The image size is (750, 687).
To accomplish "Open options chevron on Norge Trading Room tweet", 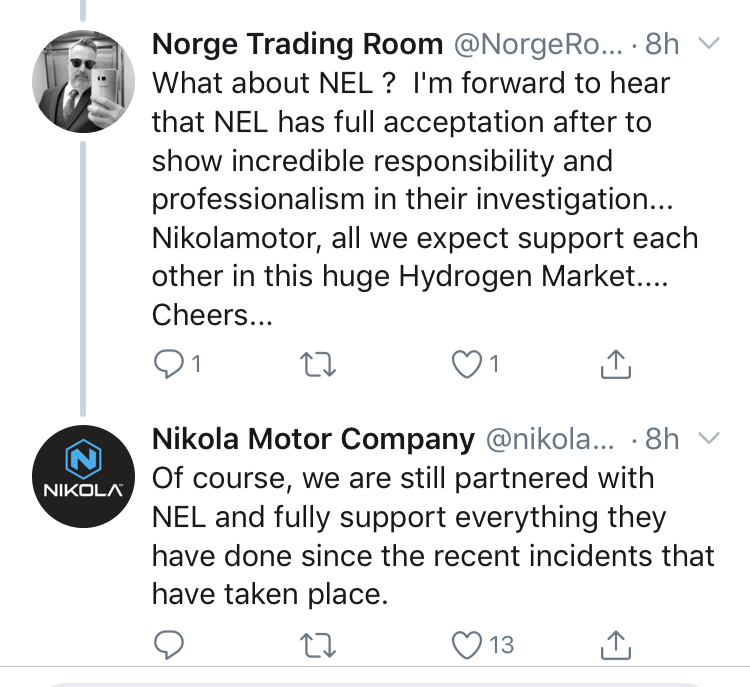I will tap(707, 44).
